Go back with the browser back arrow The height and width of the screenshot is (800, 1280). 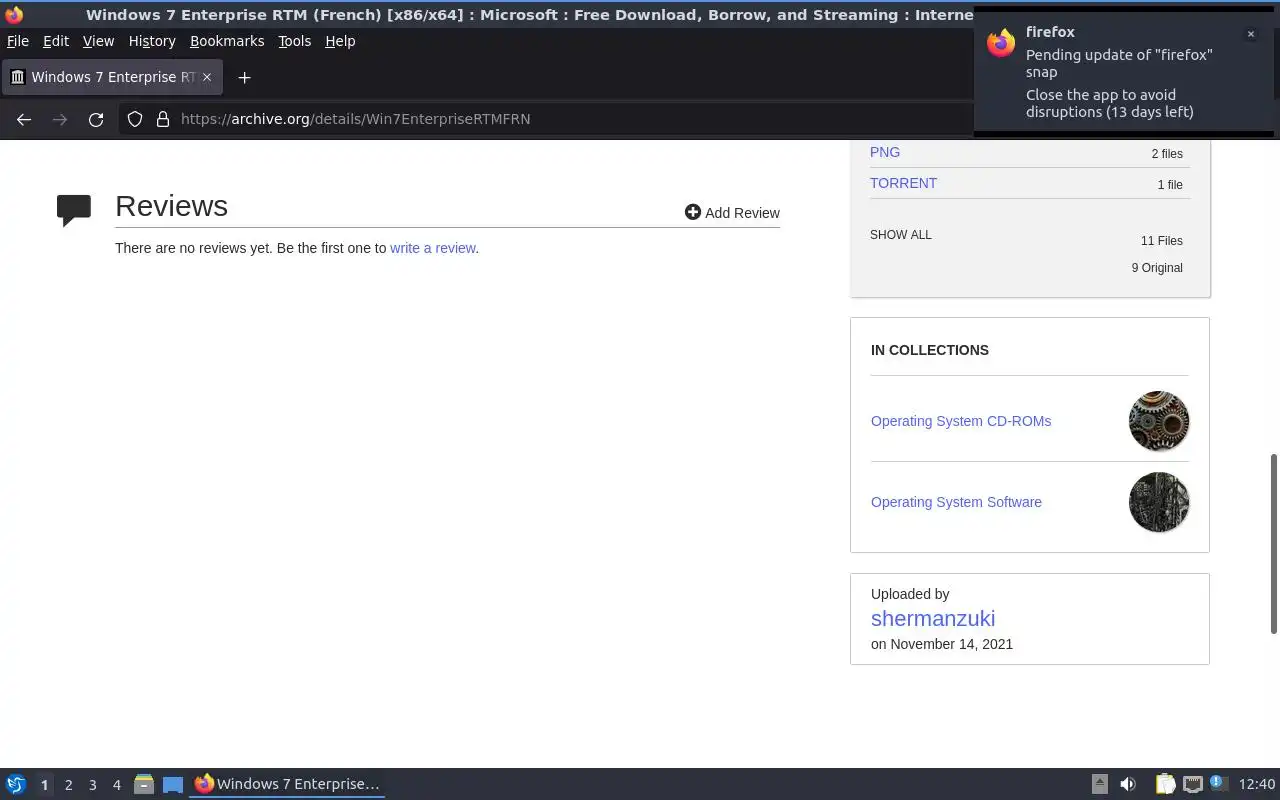tap(24, 119)
